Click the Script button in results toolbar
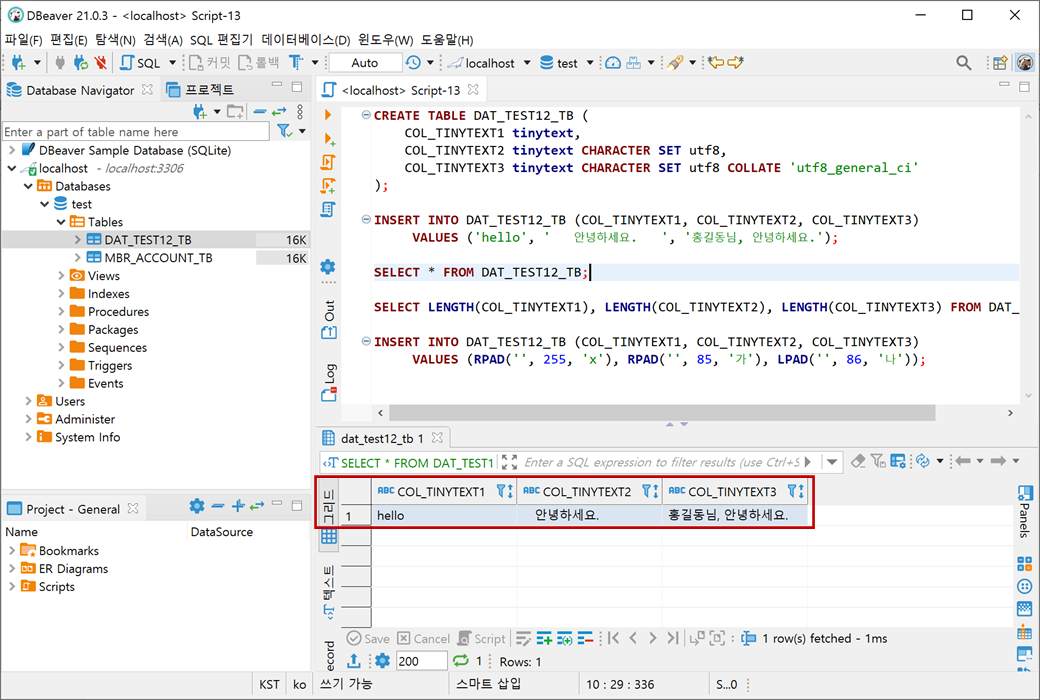Image resolution: width=1040 pixels, height=700 pixels. pos(482,638)
